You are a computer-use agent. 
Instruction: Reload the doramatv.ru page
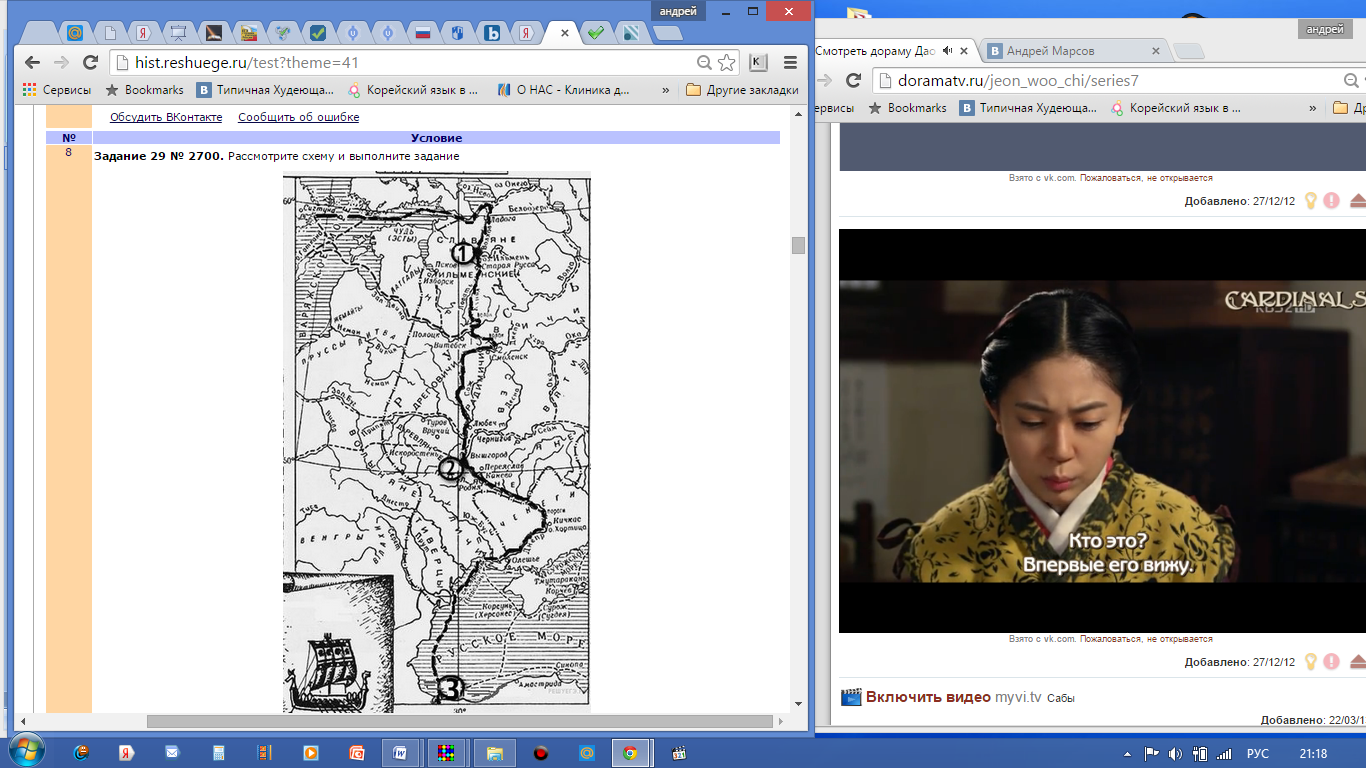point(853,80)
